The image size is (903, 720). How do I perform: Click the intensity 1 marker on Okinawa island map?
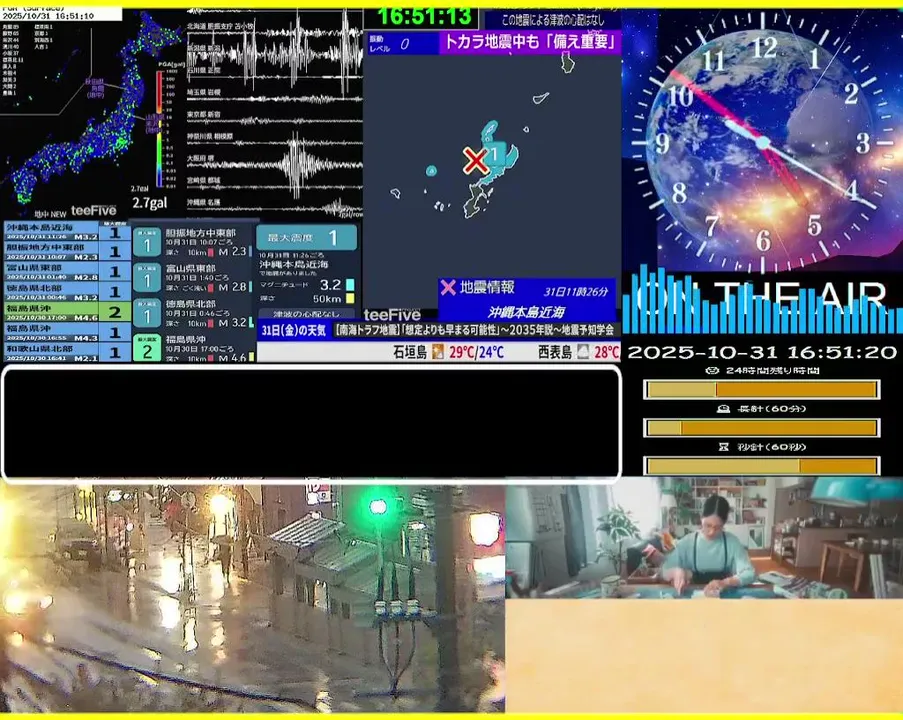coord(494,154)
